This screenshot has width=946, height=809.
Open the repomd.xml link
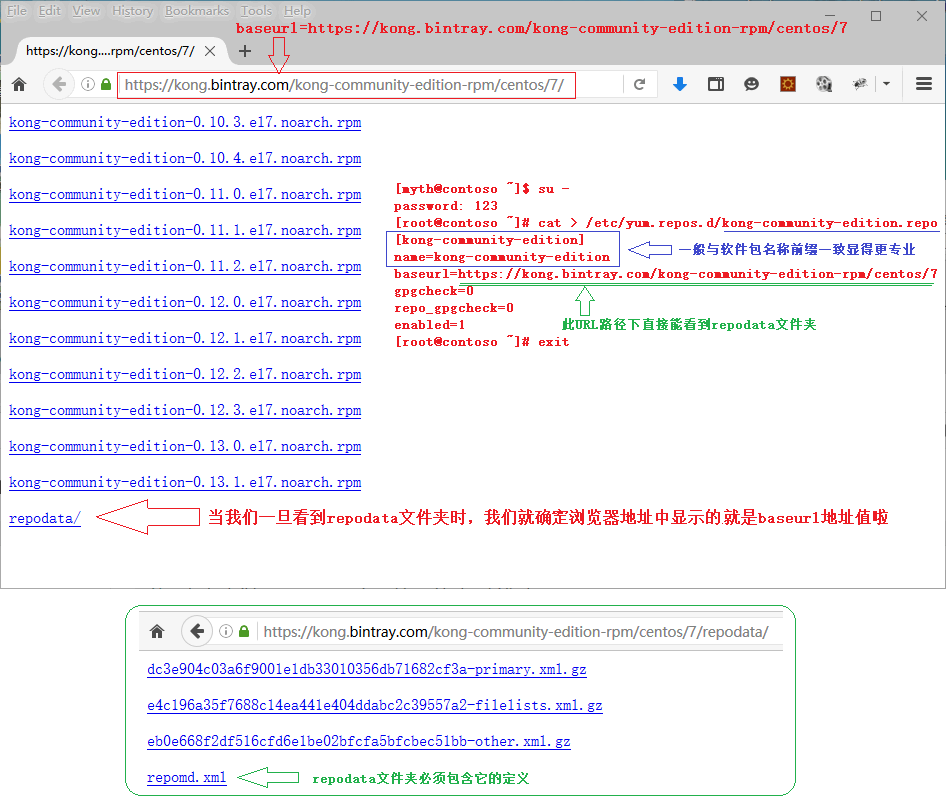[186, 778]
